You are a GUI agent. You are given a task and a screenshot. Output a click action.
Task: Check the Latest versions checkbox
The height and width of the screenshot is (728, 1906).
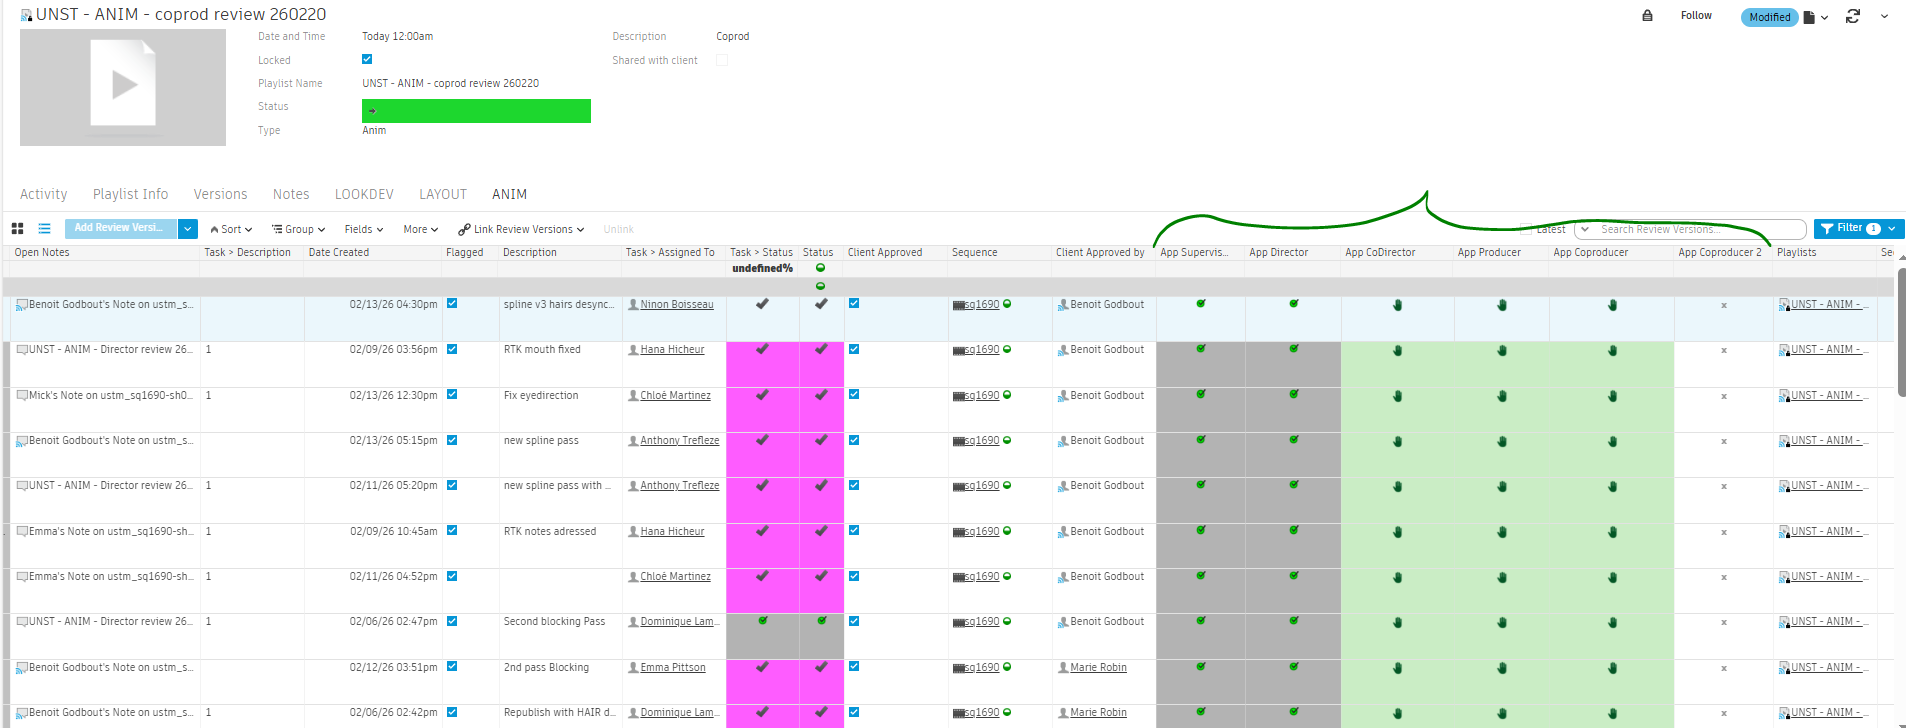pos(1525,229)
